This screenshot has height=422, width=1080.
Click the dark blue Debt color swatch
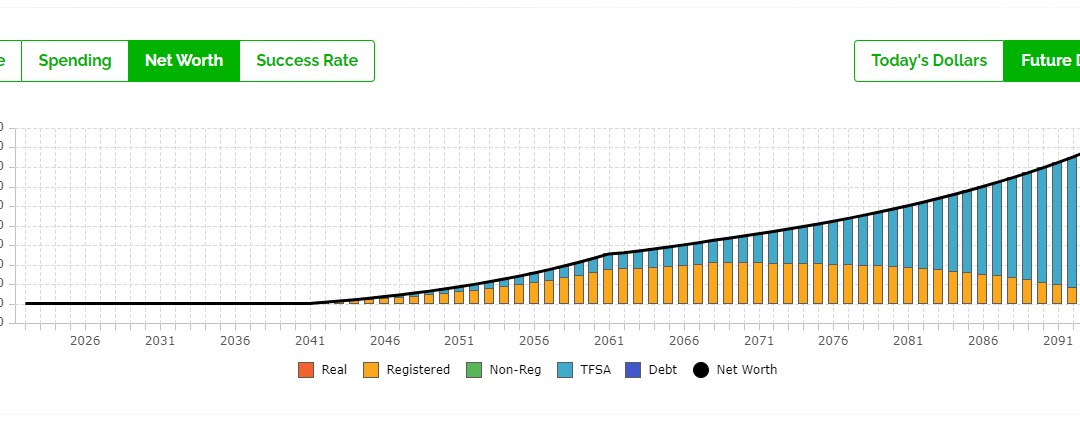633,370
